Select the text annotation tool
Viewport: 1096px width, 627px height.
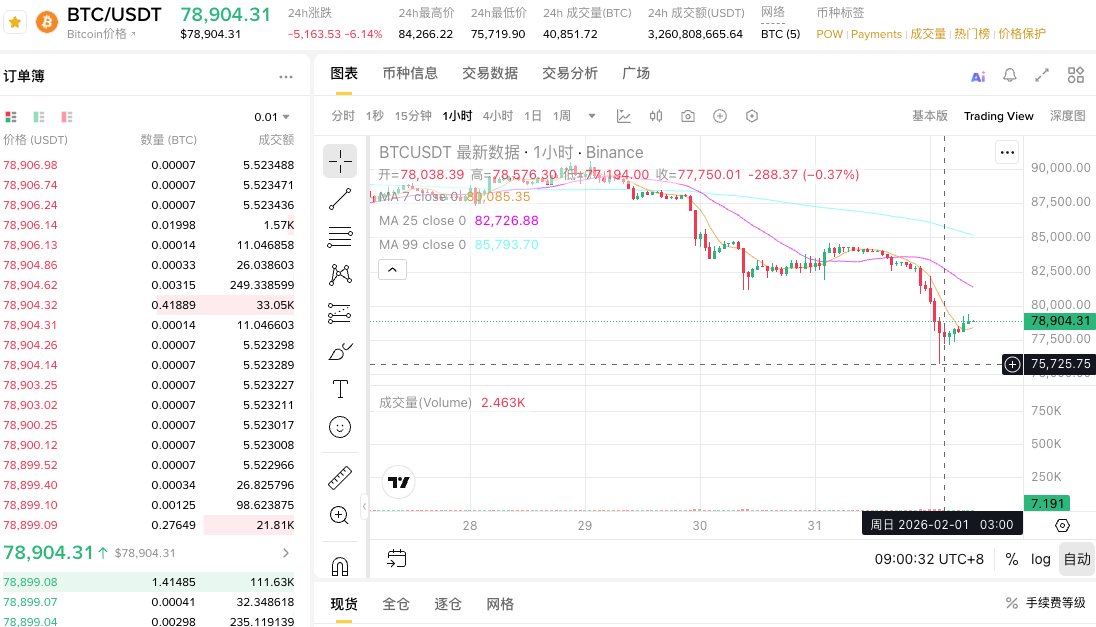tap(340, 389)
